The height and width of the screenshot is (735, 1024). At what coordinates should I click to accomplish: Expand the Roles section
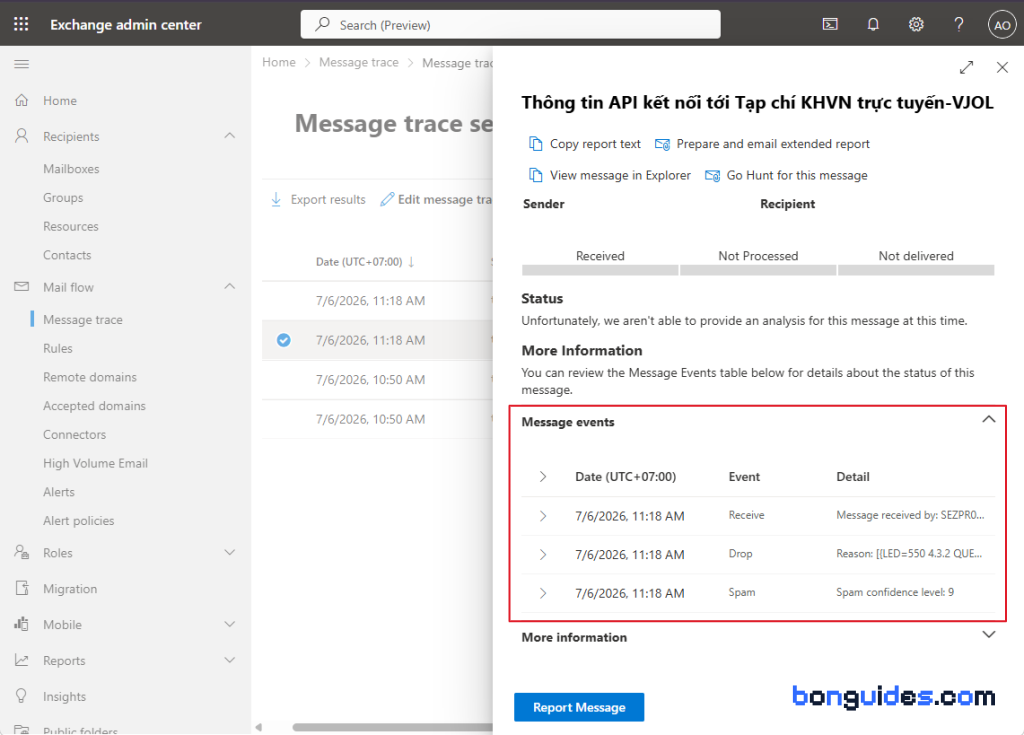click(x=230, y=552)
